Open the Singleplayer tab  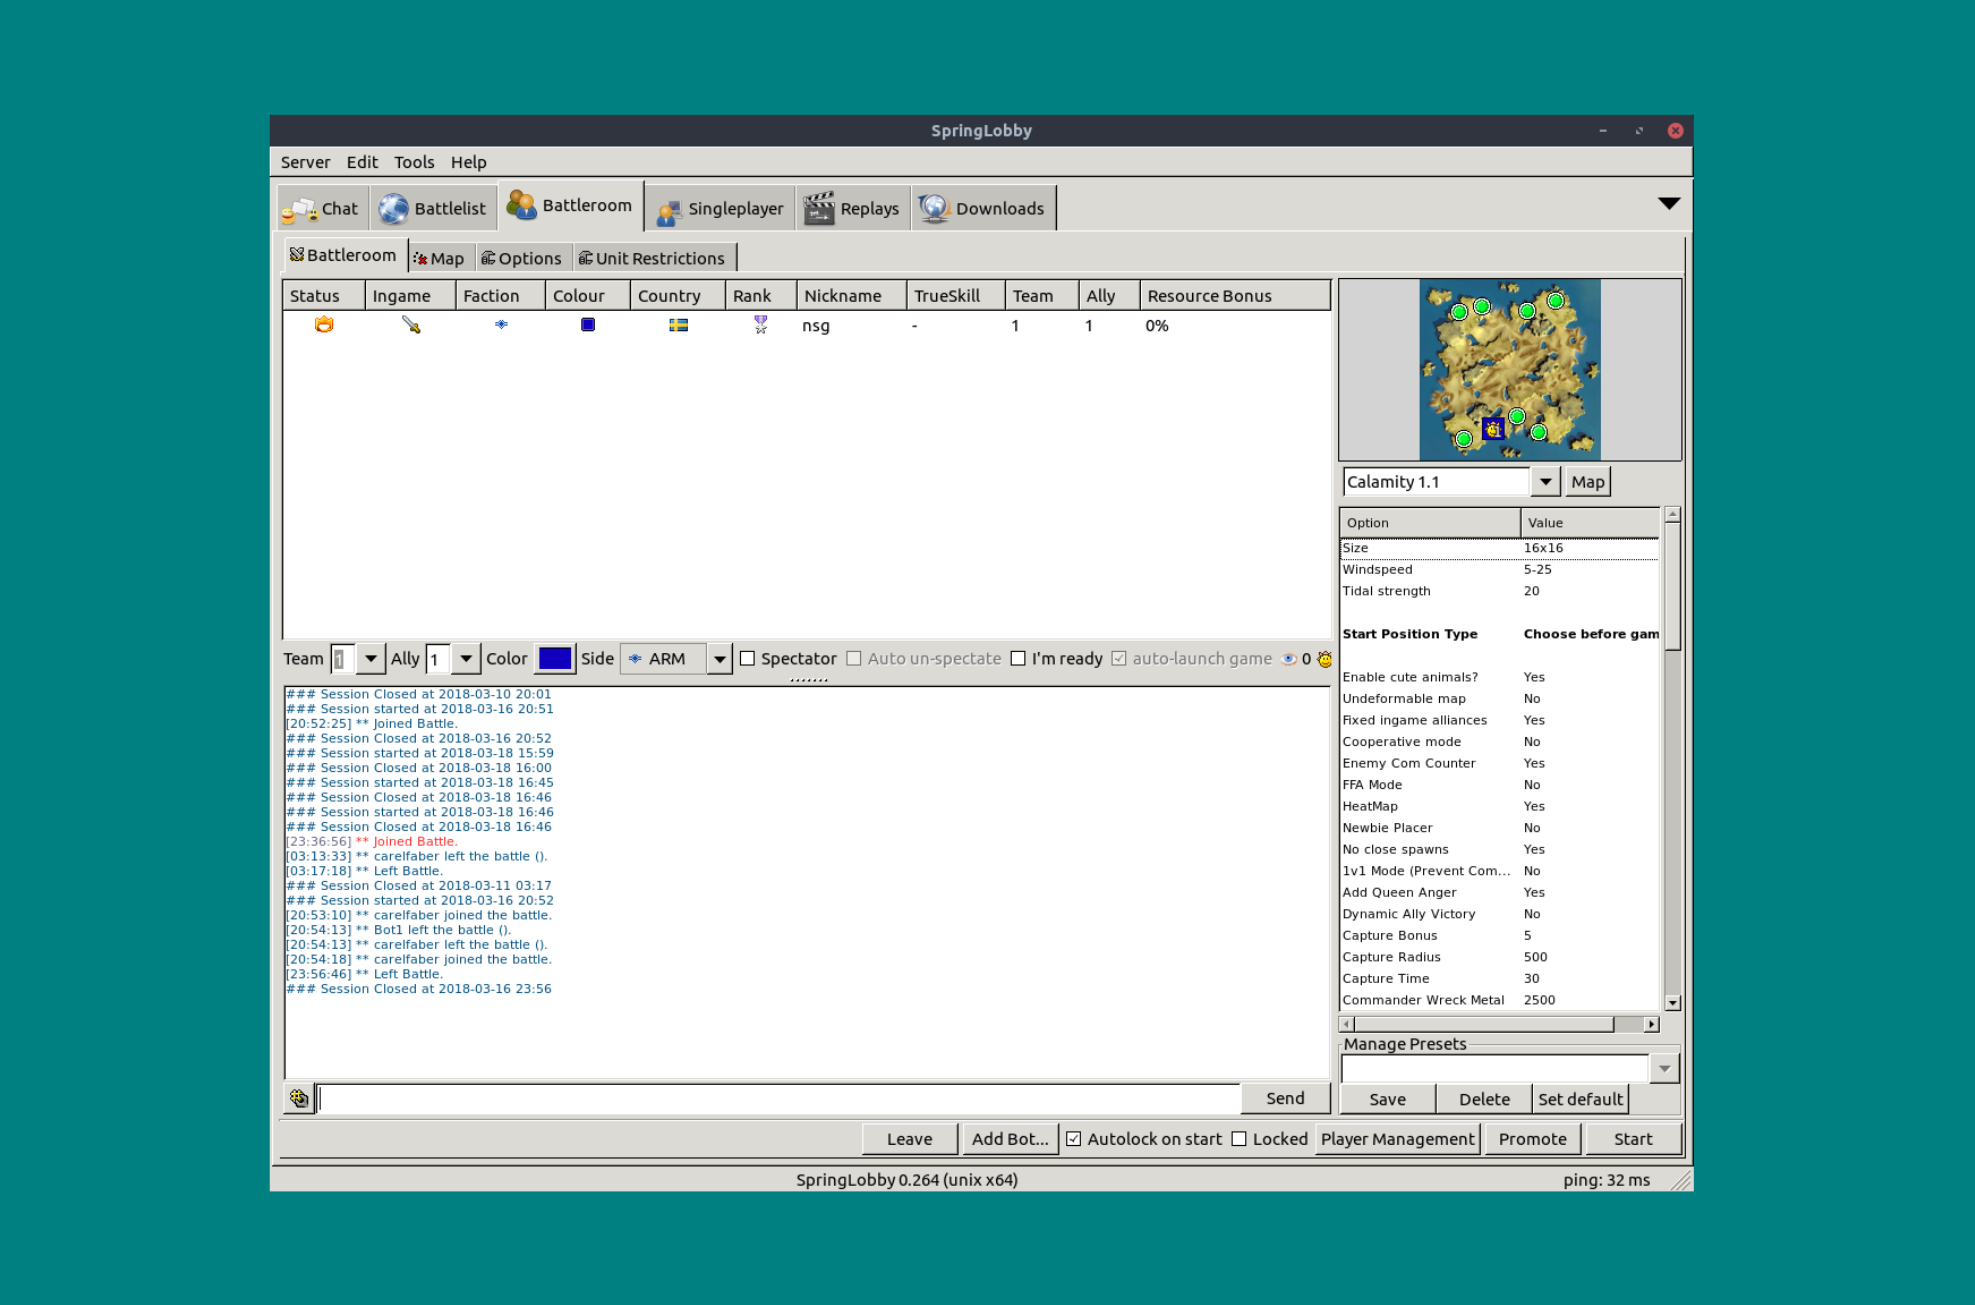pos(720,208)
